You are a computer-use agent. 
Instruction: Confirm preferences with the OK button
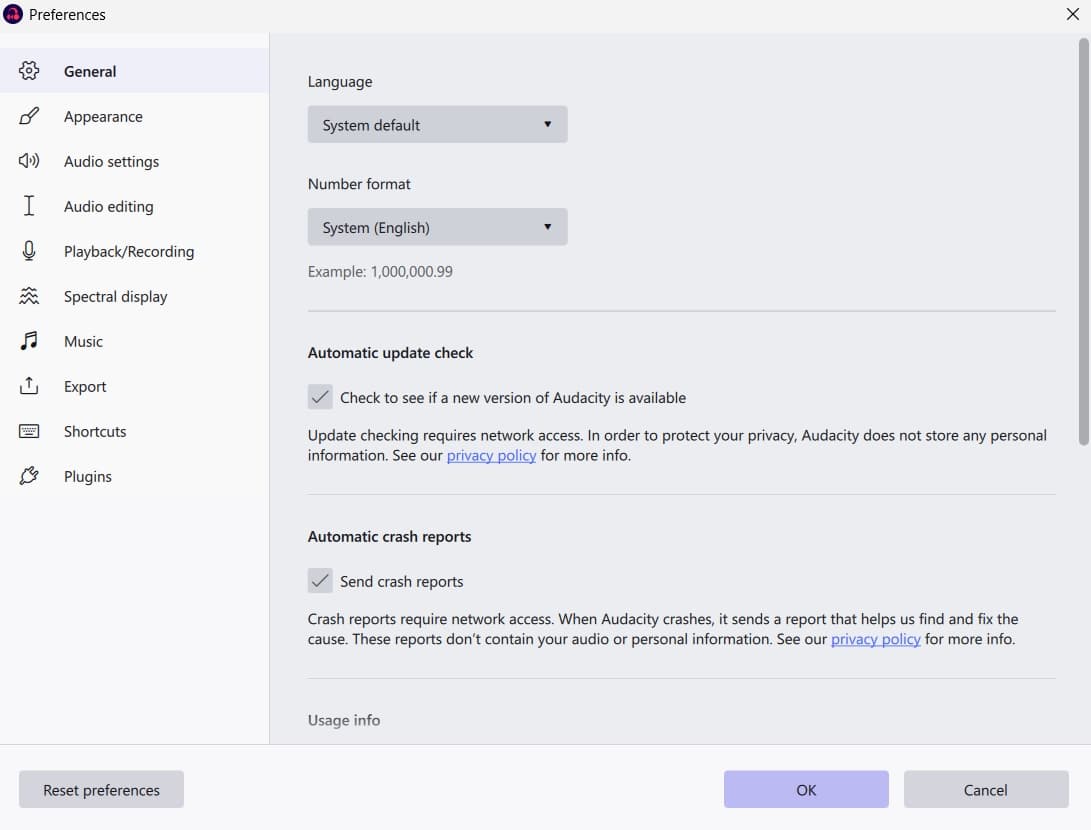point(806,790)
